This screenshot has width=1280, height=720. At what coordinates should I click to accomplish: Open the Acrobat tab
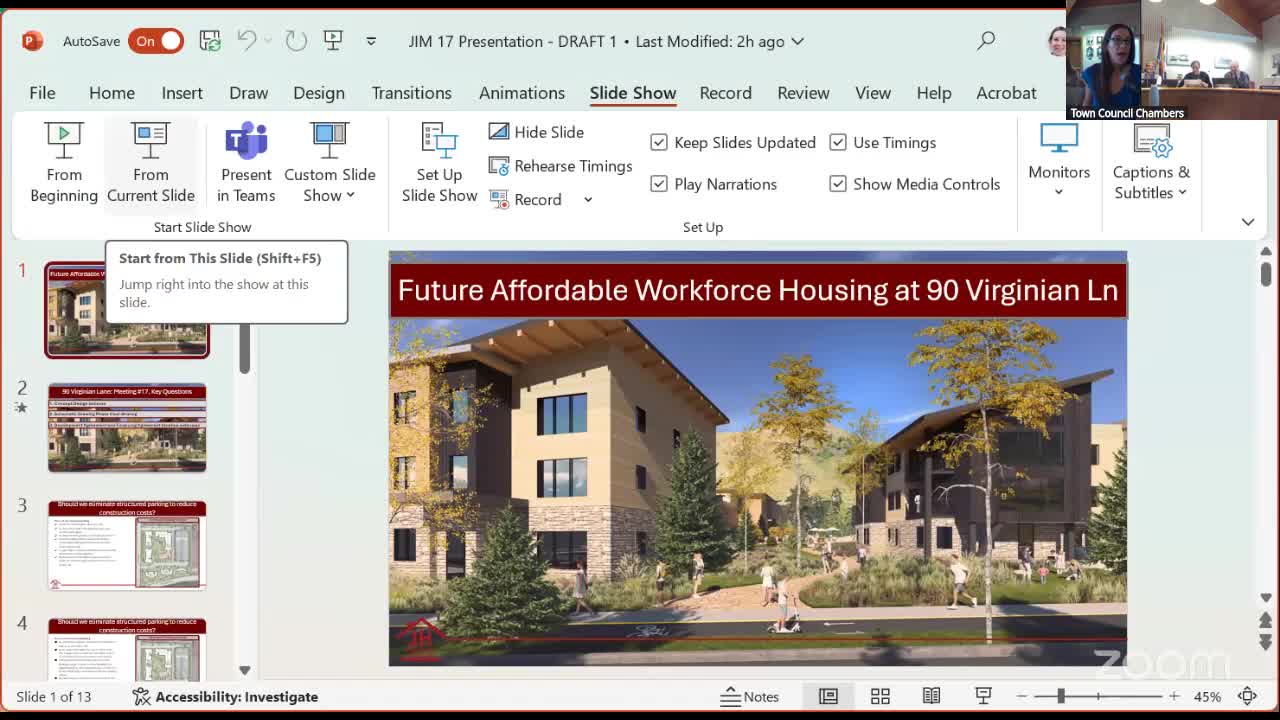point(1006,93)
